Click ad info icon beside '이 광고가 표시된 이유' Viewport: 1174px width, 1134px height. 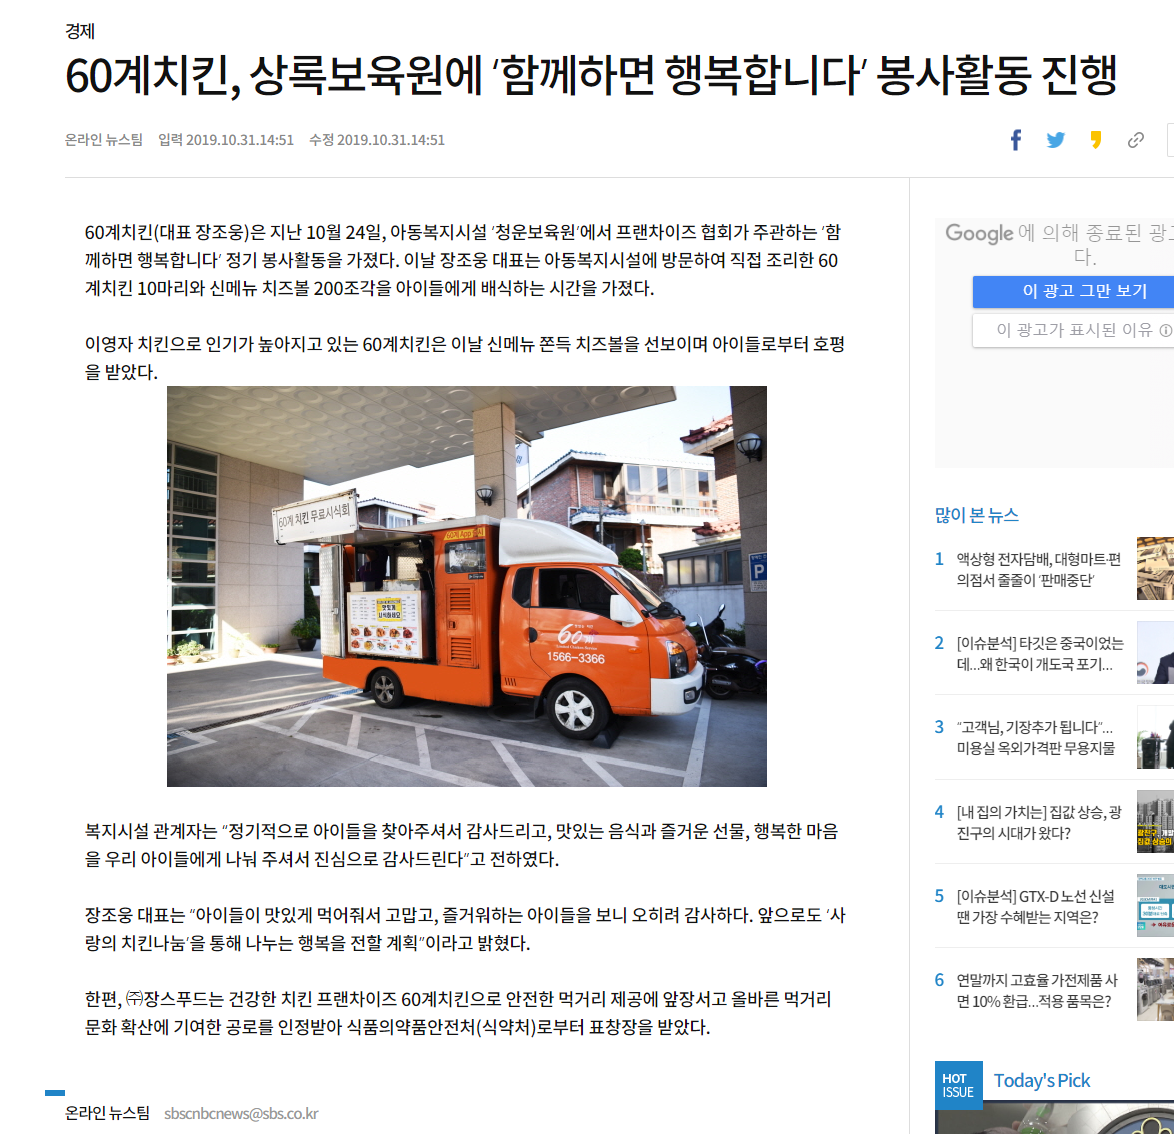point(1165,330)
